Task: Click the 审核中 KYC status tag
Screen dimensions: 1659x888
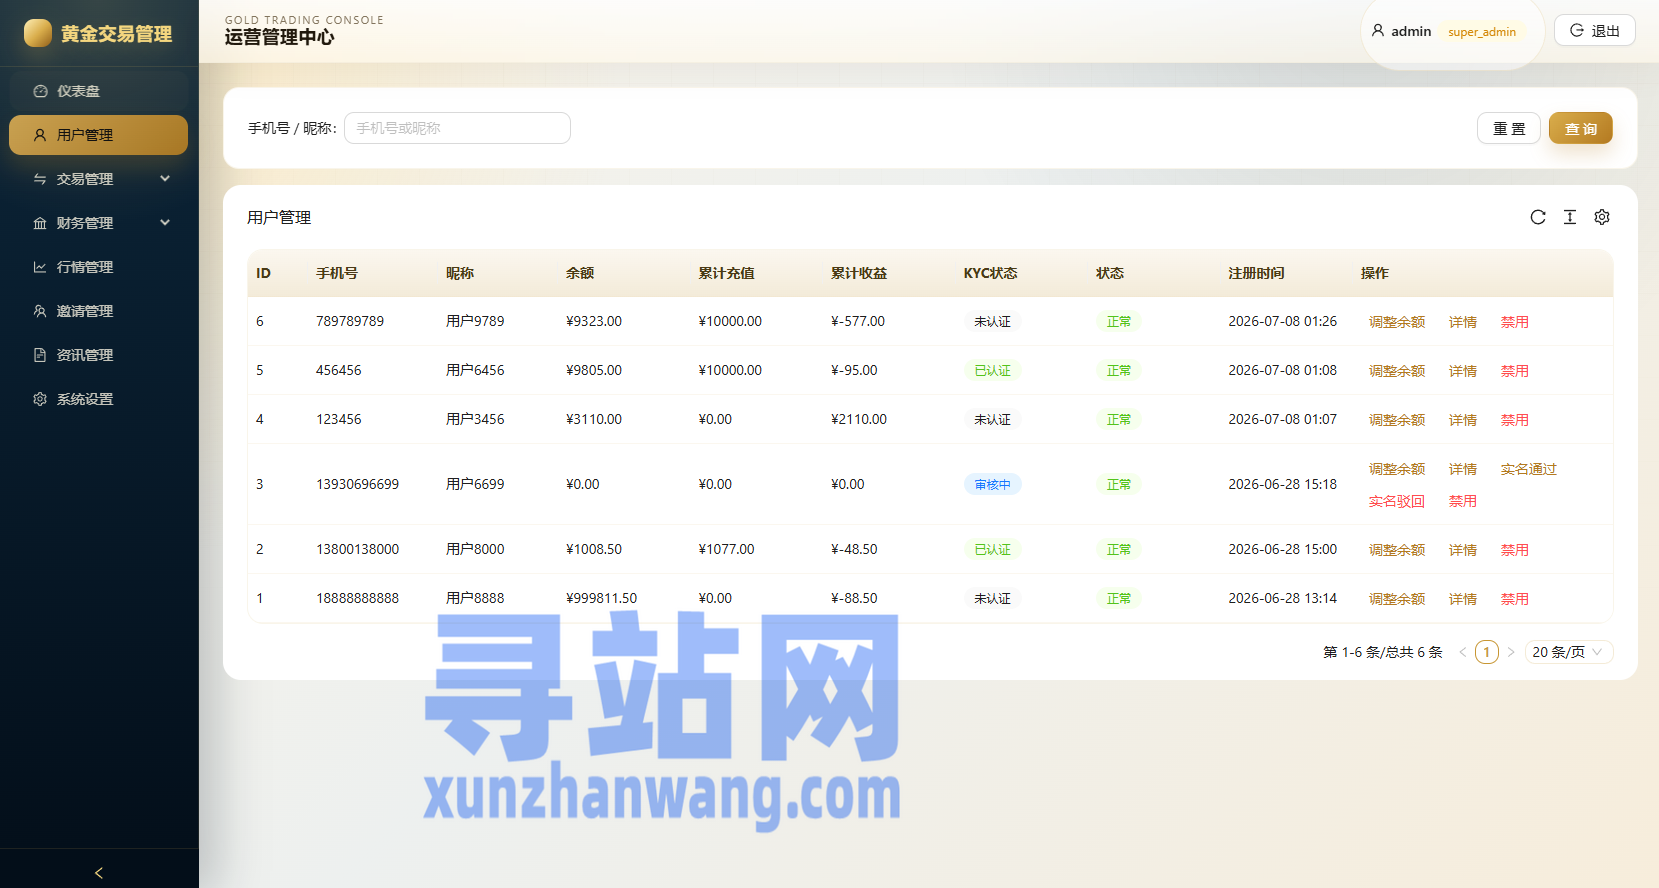Action: pyautogui.click(x=993, y=485)
